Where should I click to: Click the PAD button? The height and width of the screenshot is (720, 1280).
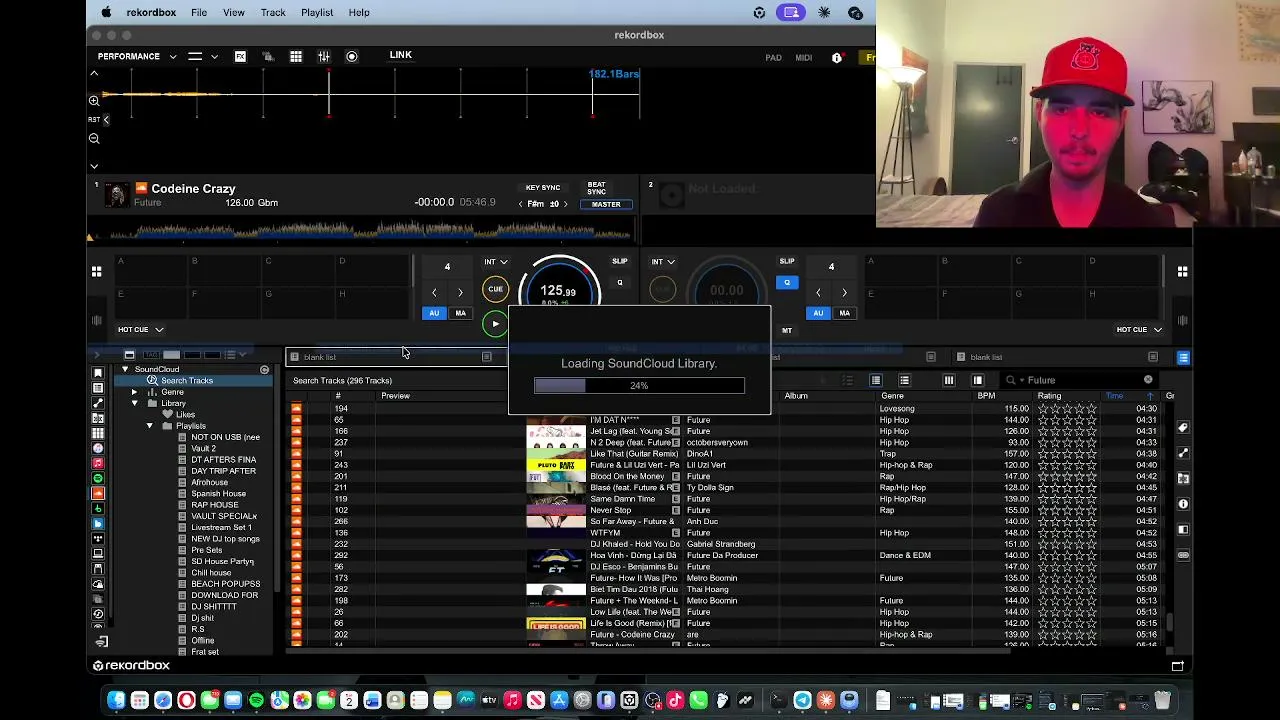pyautogui.click(x=774, y=58)
